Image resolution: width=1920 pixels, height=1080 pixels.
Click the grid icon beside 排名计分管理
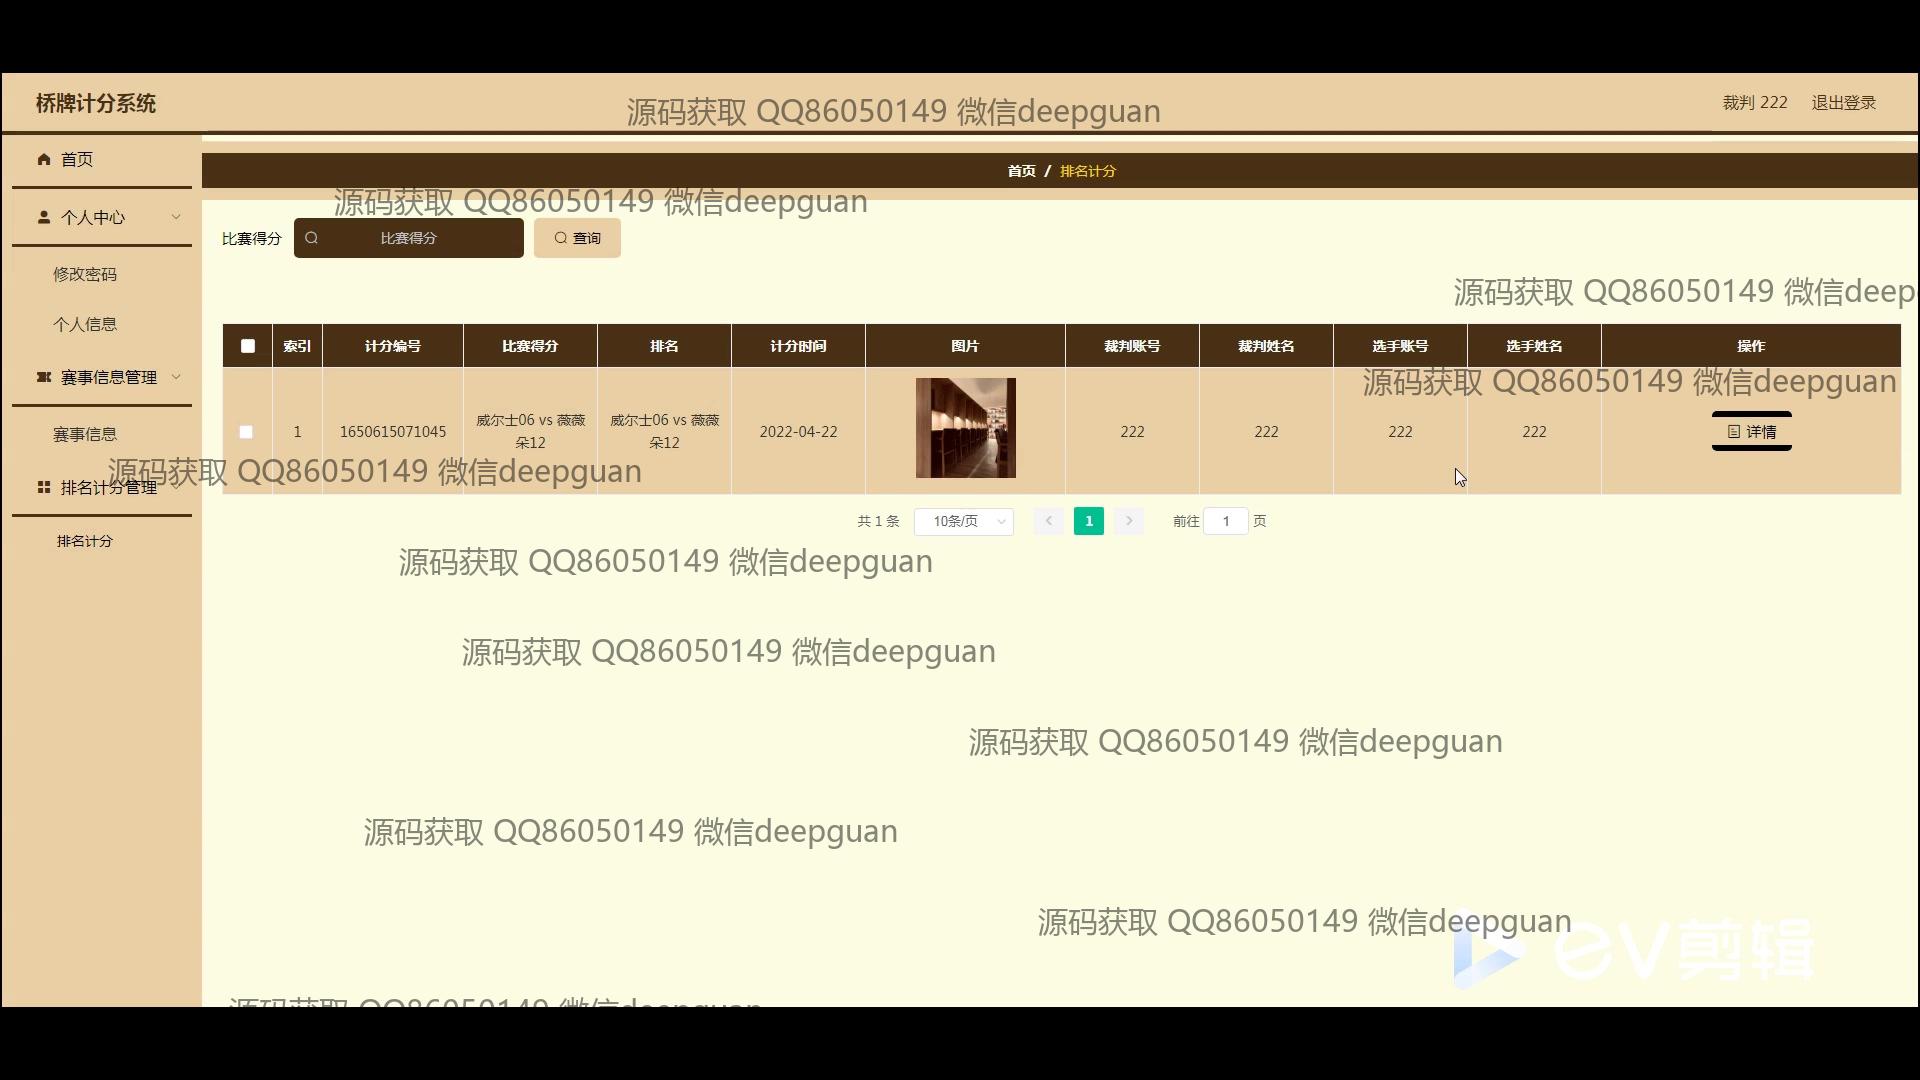(x=44, y=487)
